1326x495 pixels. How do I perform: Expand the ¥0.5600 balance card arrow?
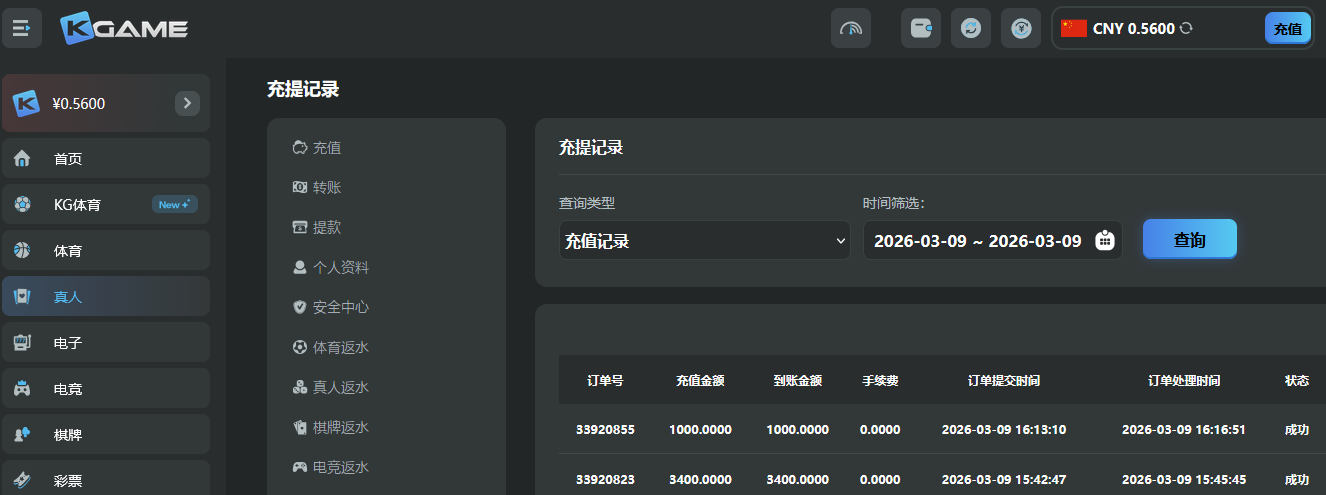187,103
